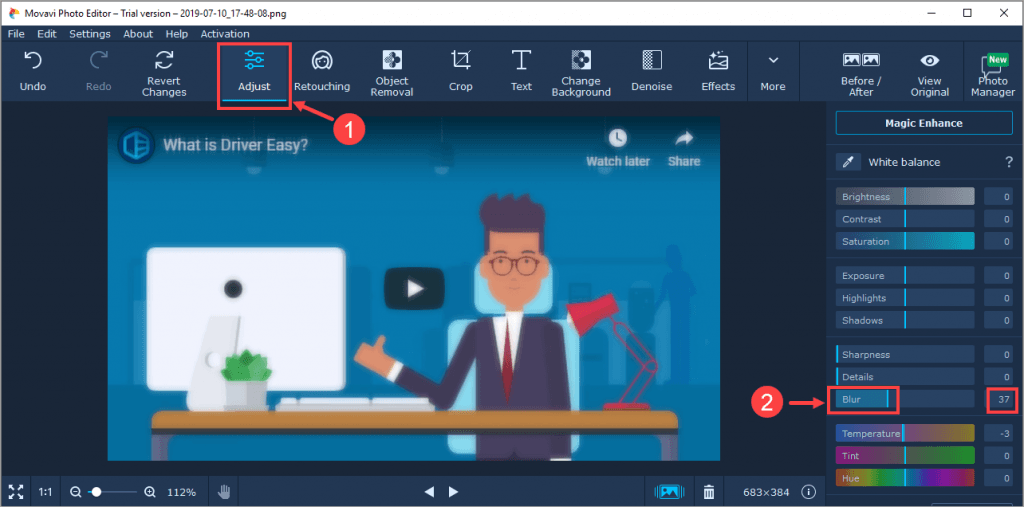
Task: Click the Redo button
Action: coord(99,72)
